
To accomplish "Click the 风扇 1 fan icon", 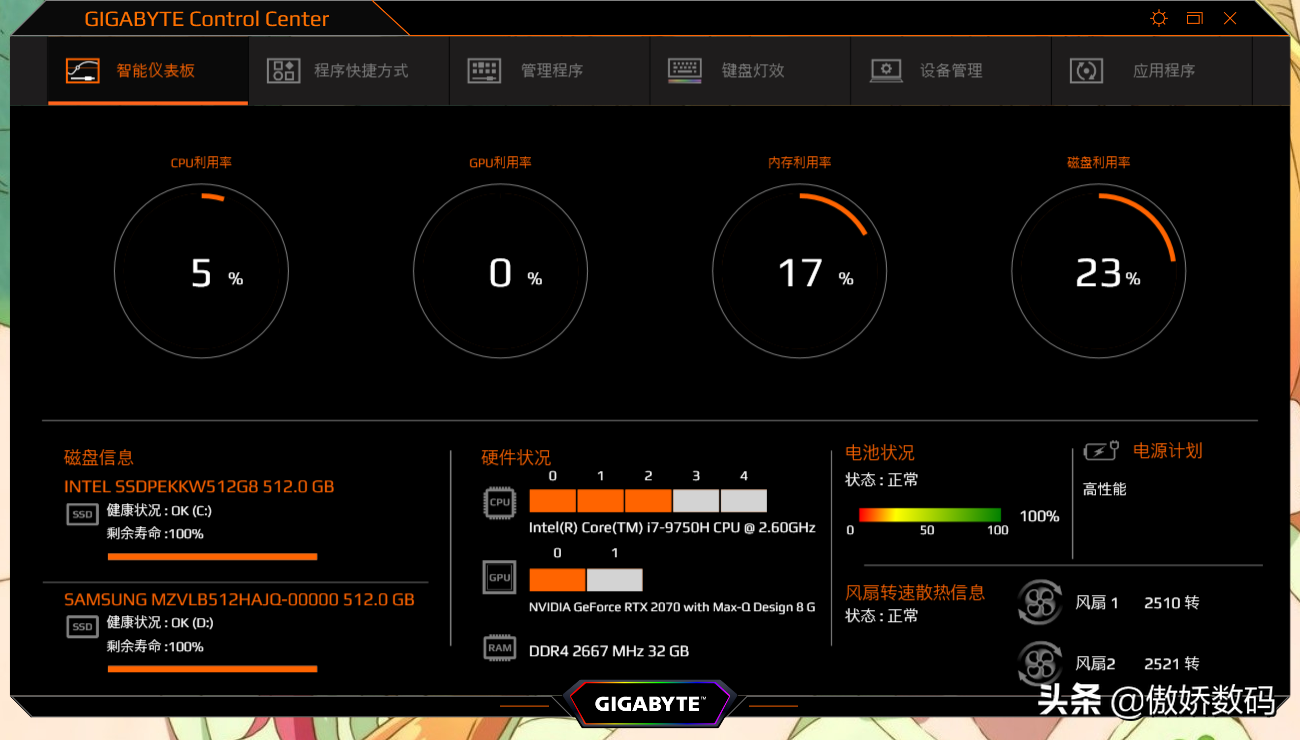I will (1039, 602).
